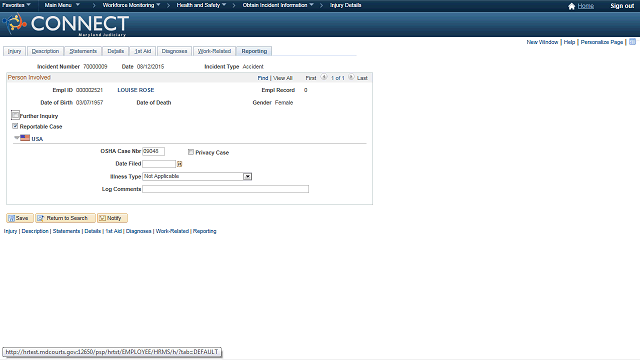
Task: Switch to the 1st Aid tab
Action: [143, 51]
